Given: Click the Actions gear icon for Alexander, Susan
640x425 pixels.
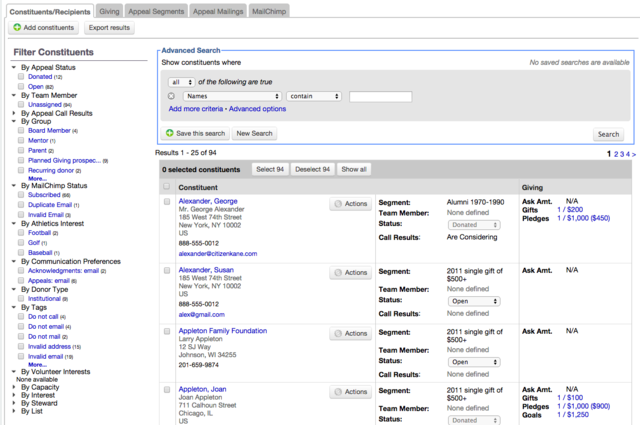Looking at the screenshot, I should coord(338,273).
